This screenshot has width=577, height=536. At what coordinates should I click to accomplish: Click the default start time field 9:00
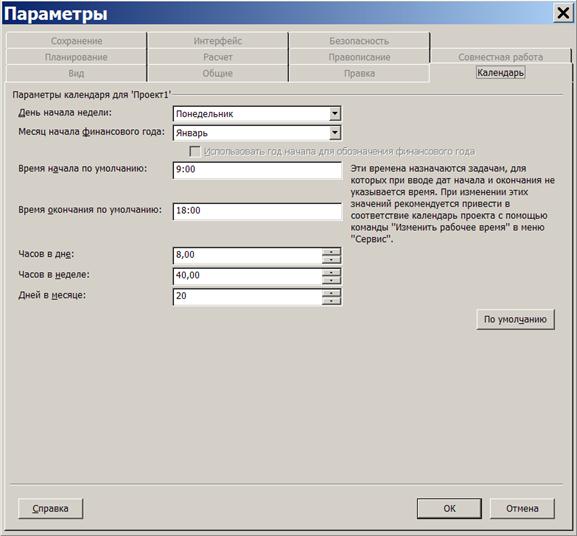257,170
